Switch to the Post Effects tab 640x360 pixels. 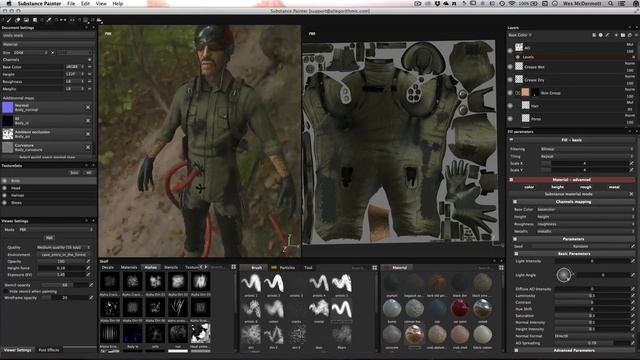coord(49,350)
